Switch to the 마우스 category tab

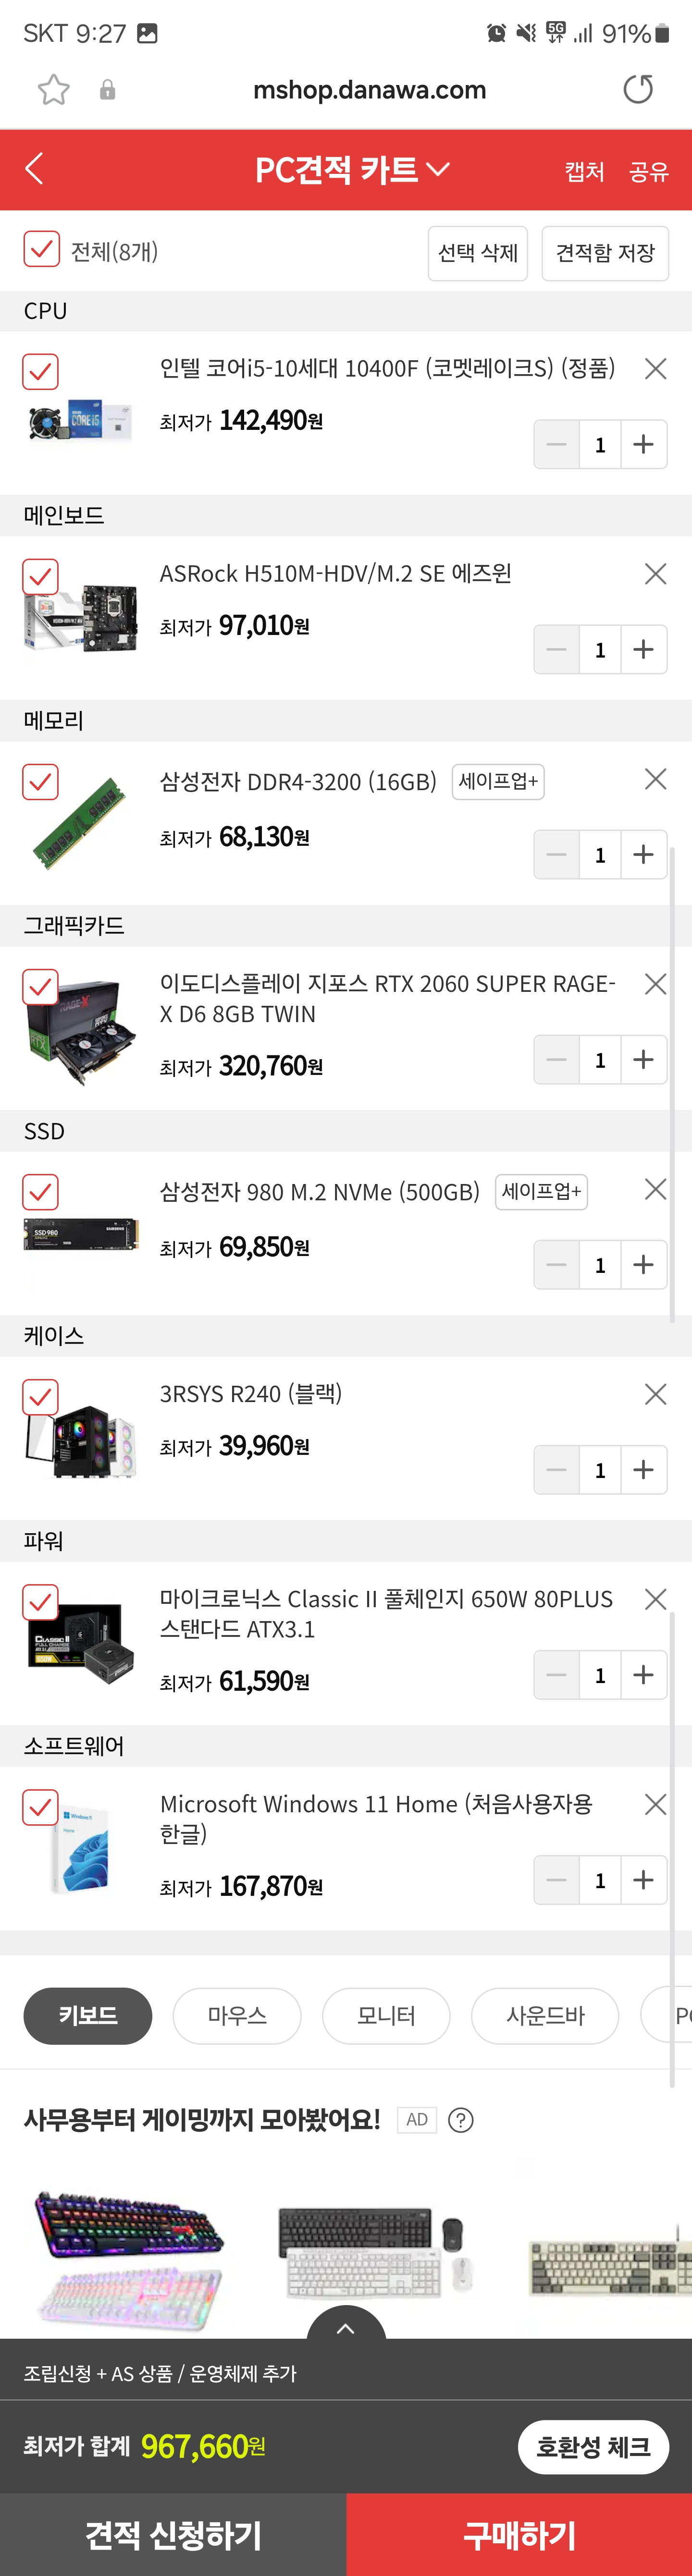tap(237, 2016)
